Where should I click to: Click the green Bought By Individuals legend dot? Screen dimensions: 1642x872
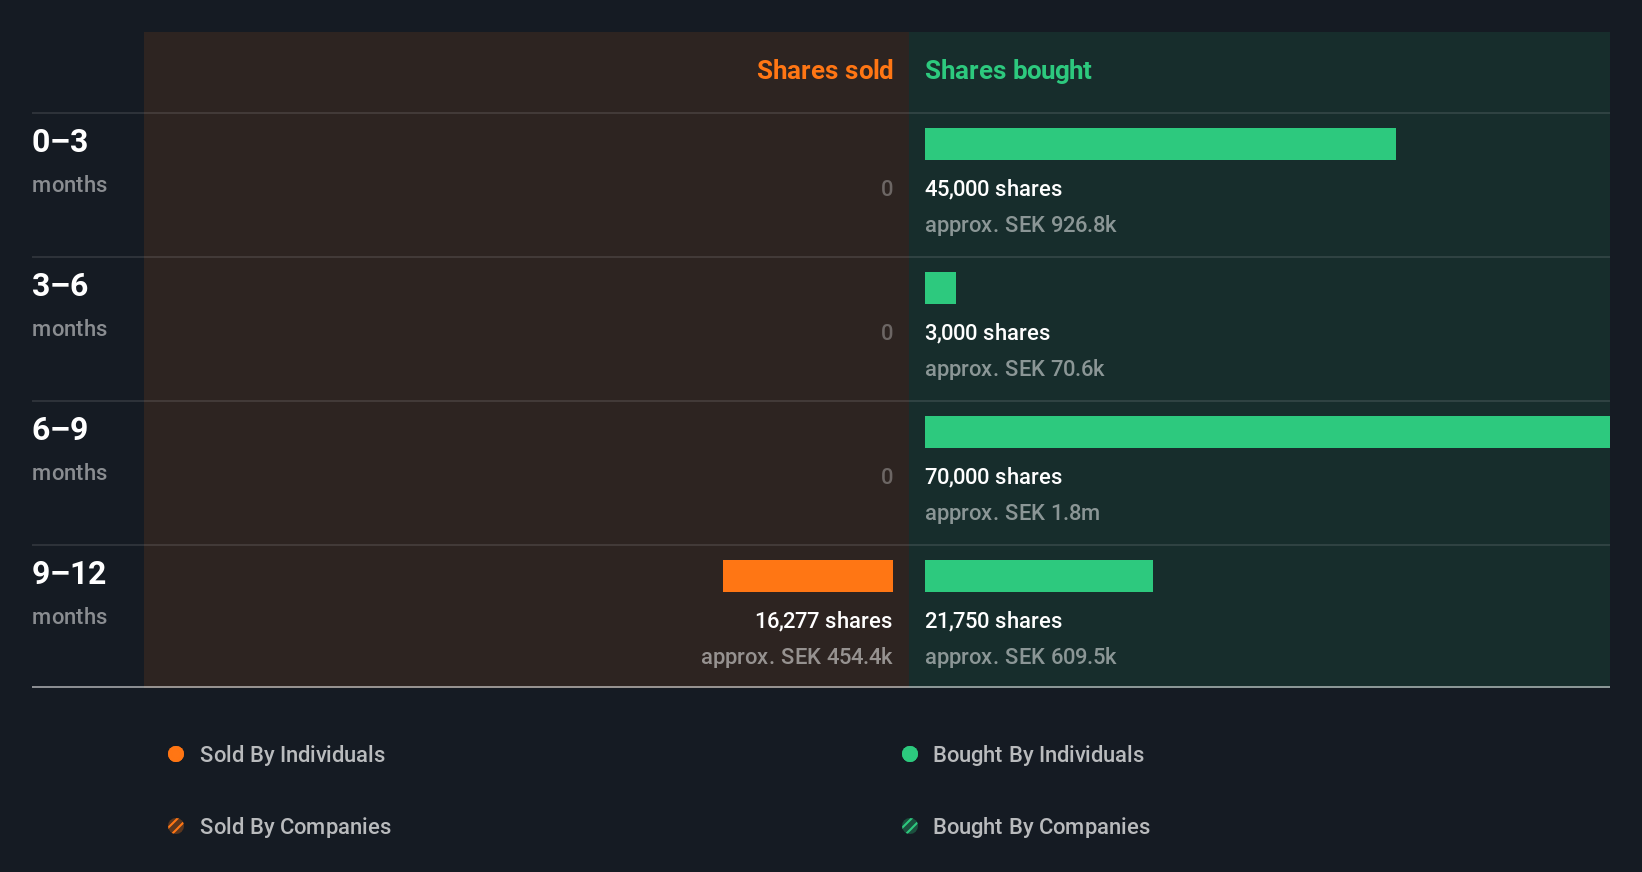click(910, 754)
